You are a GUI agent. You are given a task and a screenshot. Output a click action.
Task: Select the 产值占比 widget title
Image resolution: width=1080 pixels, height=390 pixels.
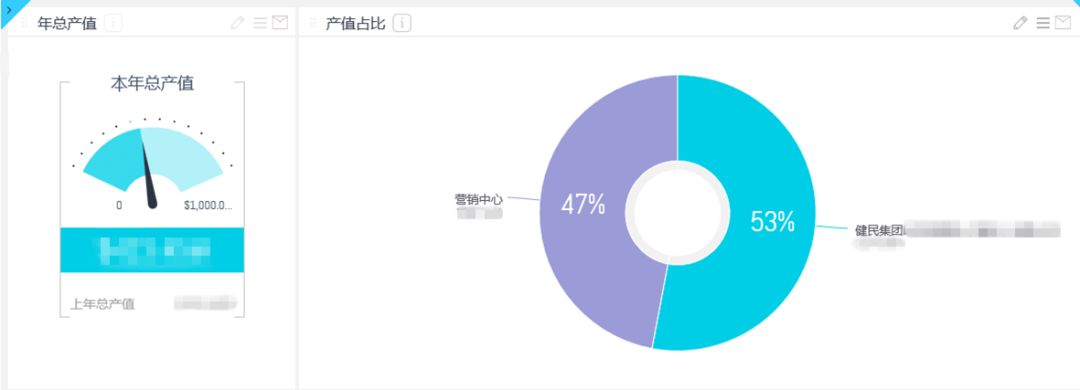click(355, 24)
